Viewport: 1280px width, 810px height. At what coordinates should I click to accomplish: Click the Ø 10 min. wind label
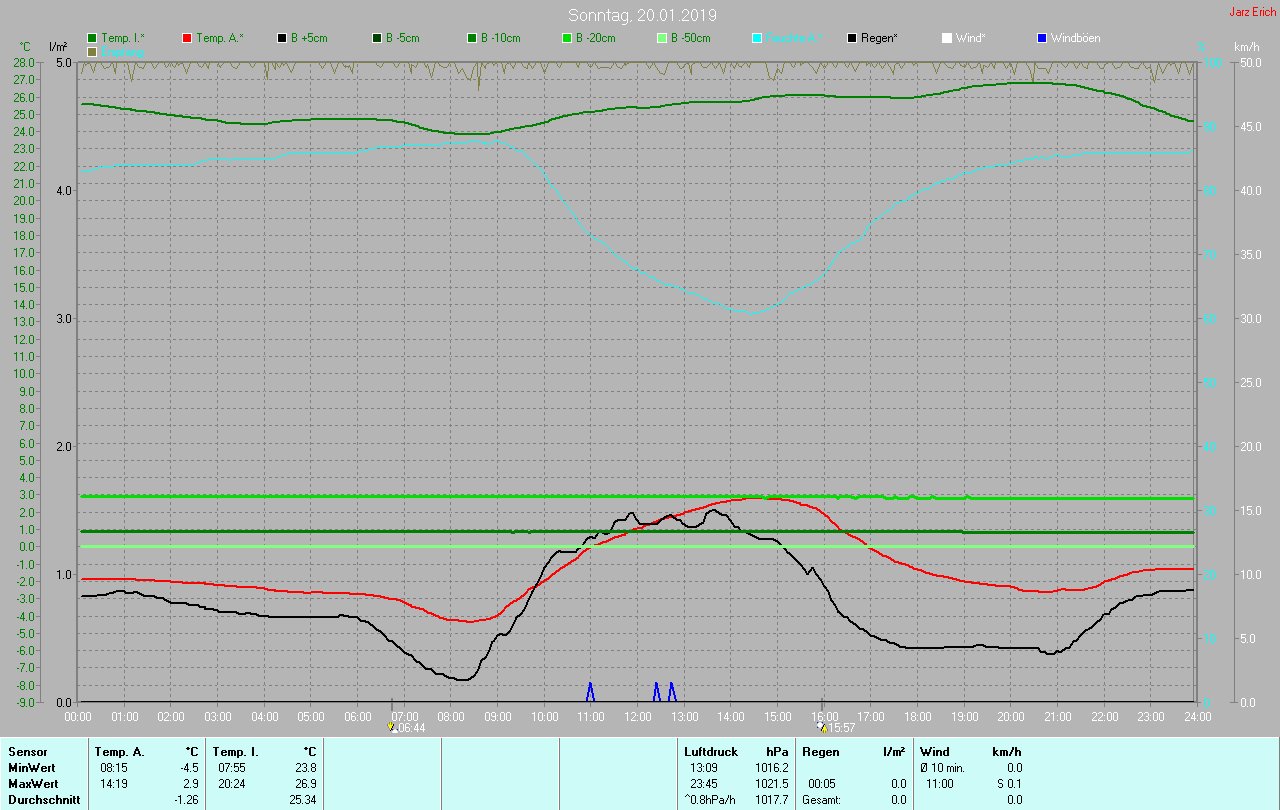(943, 768)
